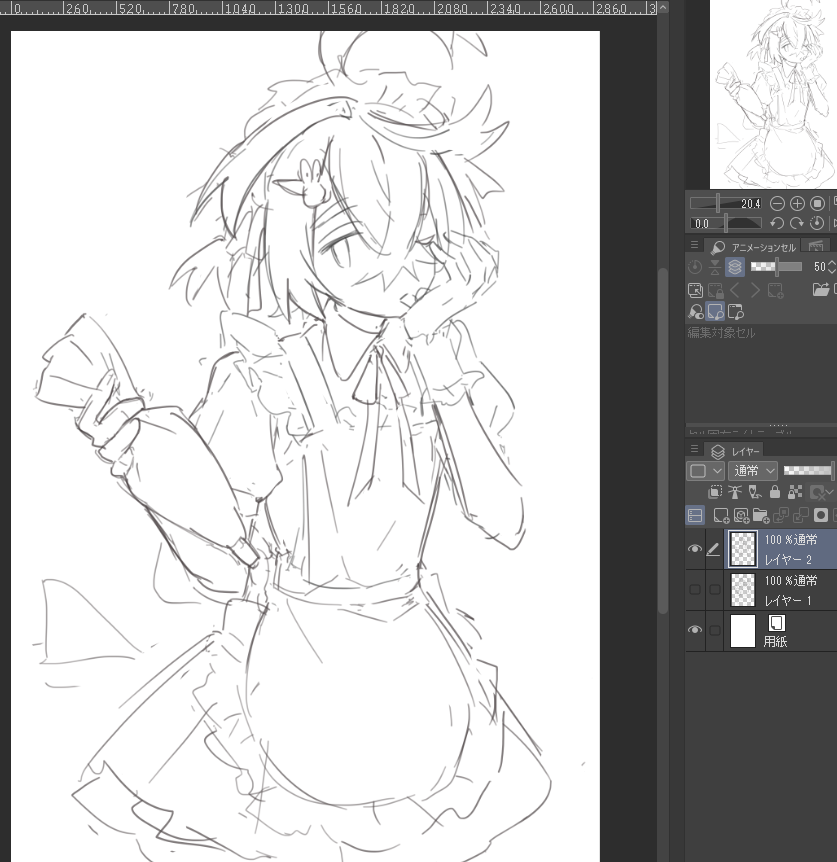Viewport: 837px width, 862px height.
Task: Toggle lock layer
Action: pyautogui.click(x=775, y=491)
